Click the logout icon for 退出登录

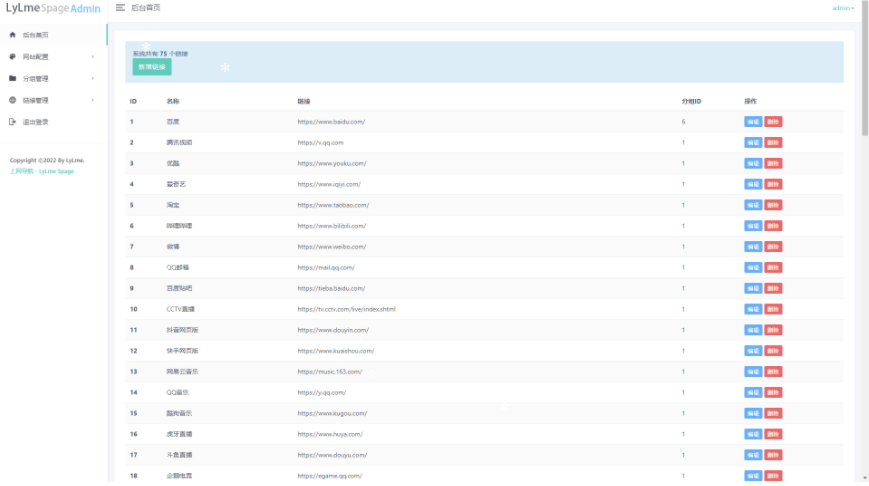click(x=12, y=122)
